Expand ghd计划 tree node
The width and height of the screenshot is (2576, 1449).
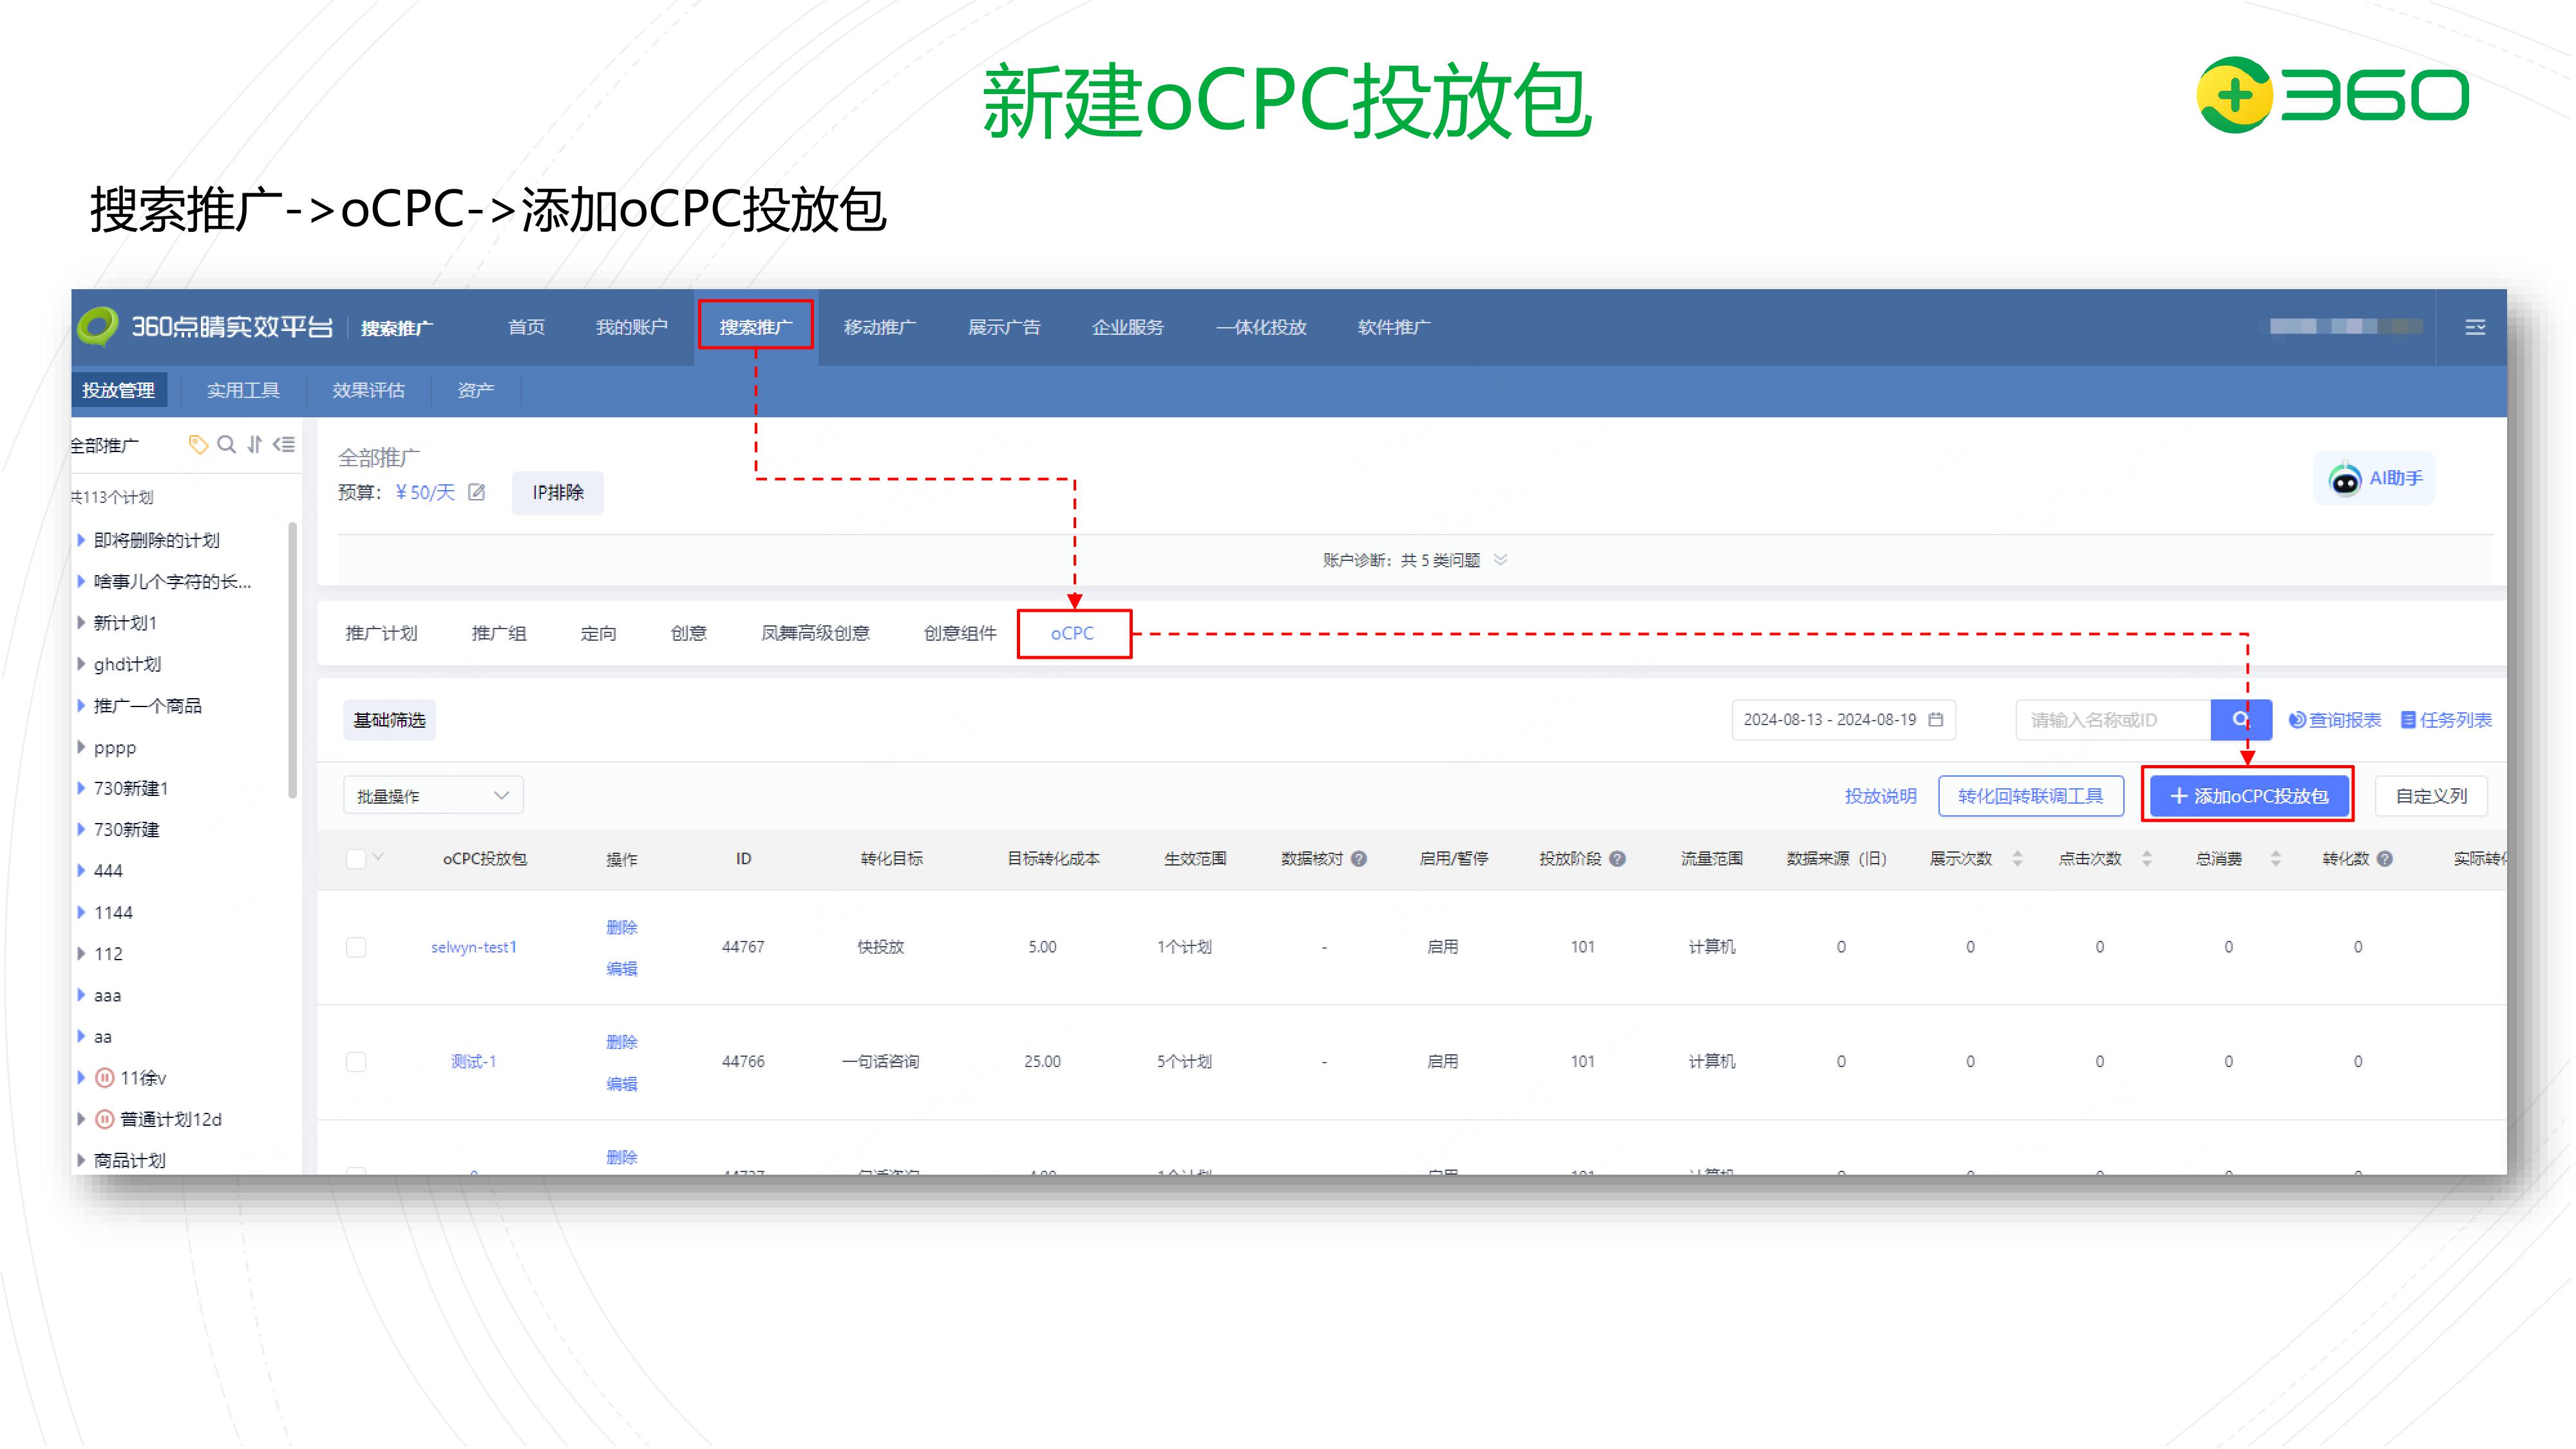point(81,664)
